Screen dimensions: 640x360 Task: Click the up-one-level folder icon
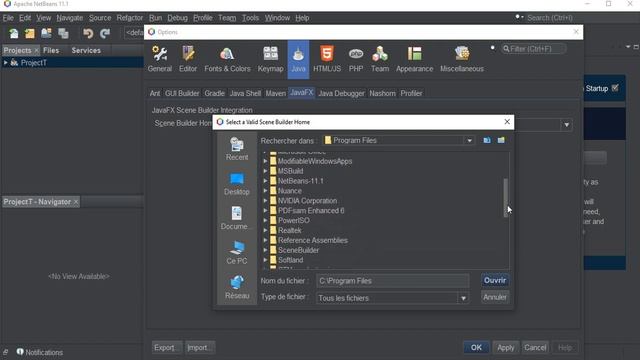487,140
